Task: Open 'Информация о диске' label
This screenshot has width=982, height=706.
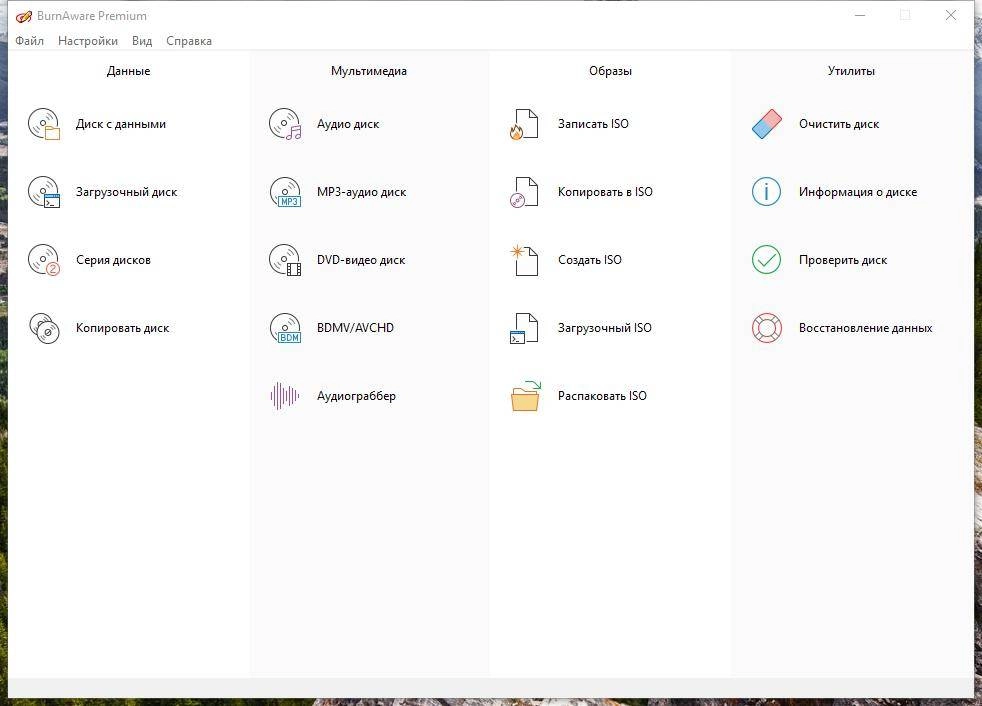Action: pos(858,192)
